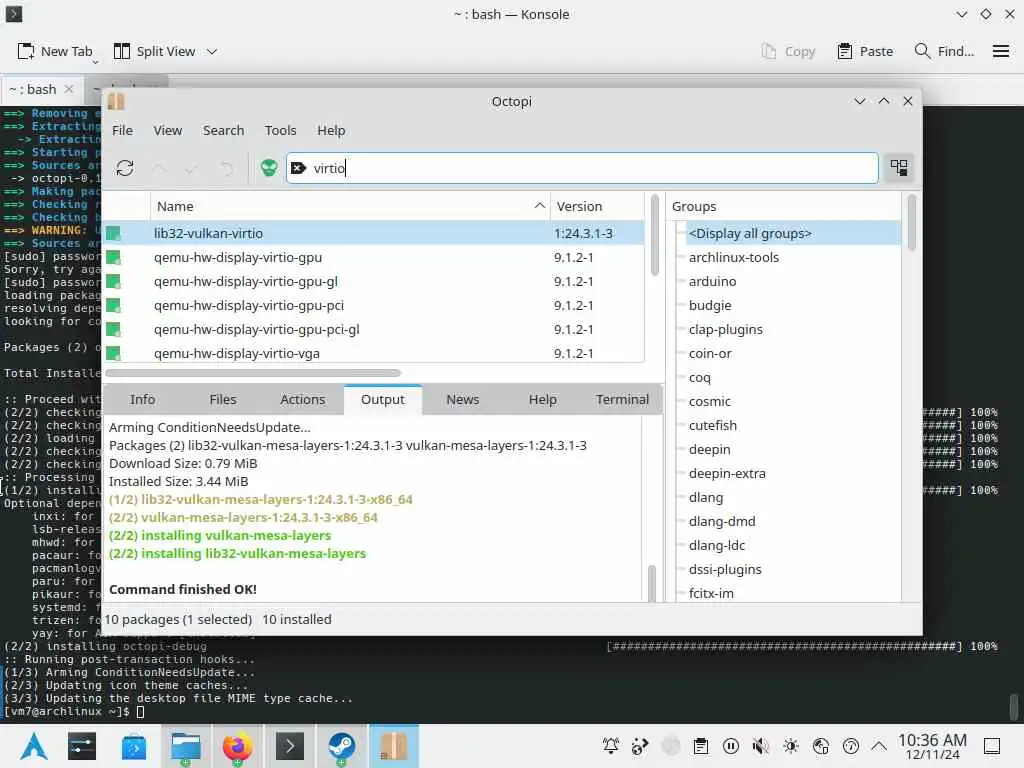1024x768 pixels.
Task: Show hidden system tray icons
Action: pos(880,746)
